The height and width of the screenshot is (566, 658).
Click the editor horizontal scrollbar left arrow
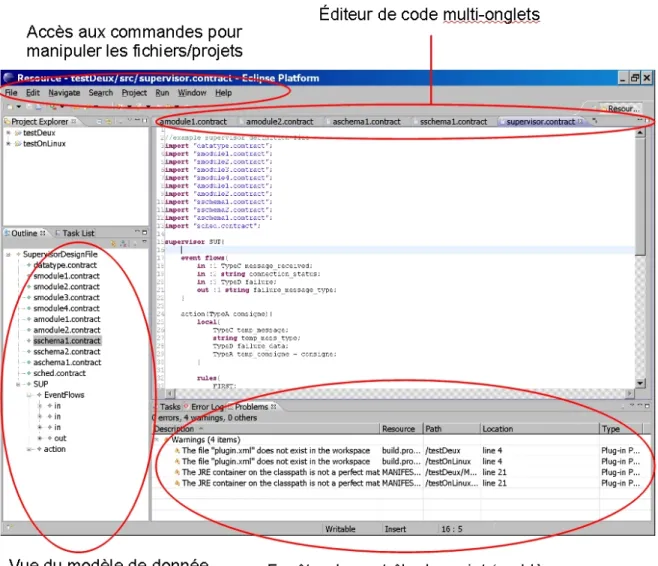pos(170,394)
